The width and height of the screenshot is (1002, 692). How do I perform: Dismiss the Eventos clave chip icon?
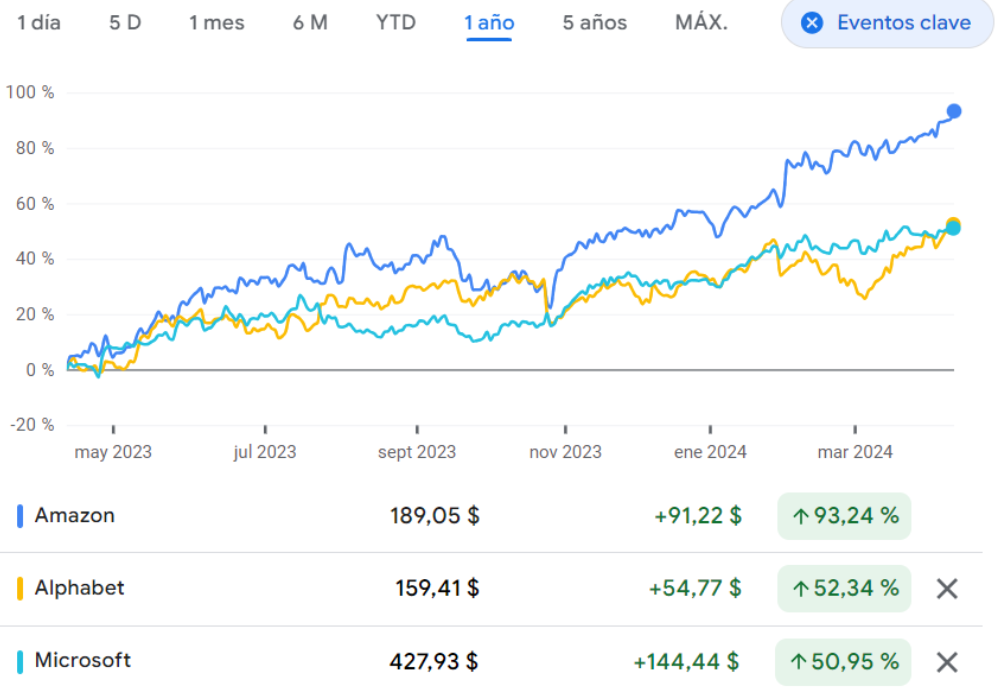pos(812,23)
